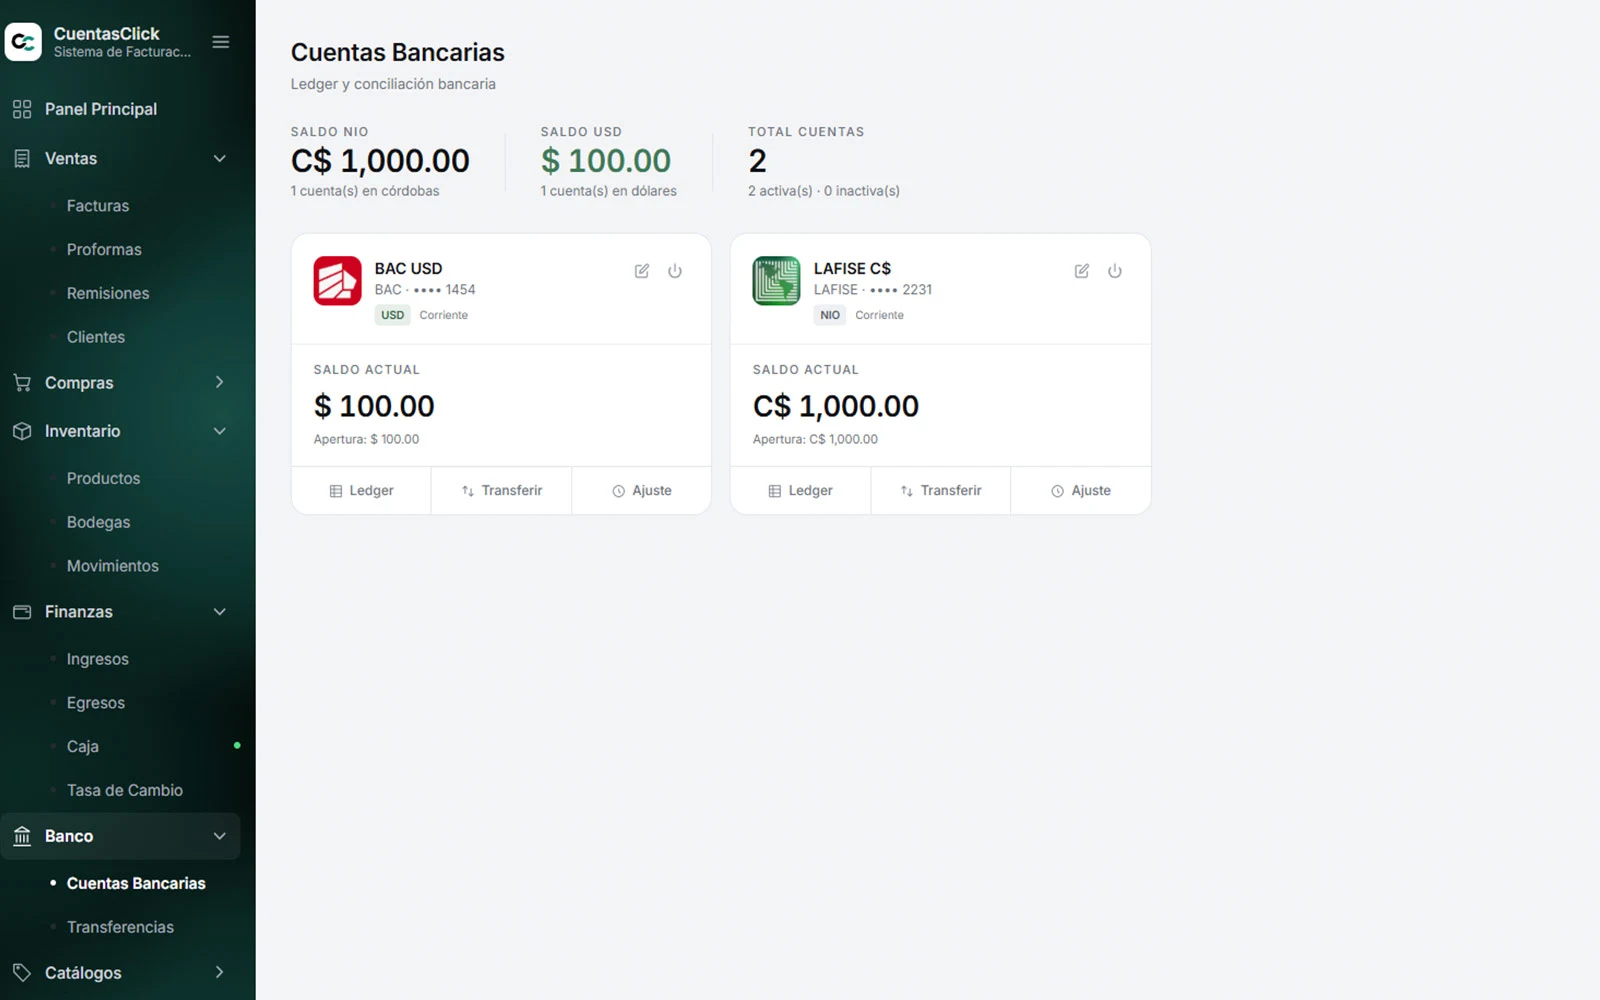The height and width of the screenshot is (1000, 1600).
Task: Open Ajuste for BAC USD account
Action: [x=642, y=491]
